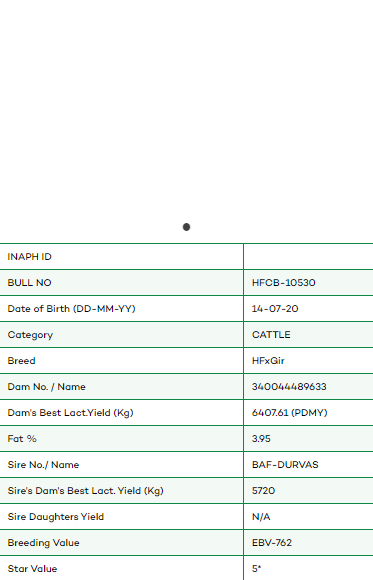373x580 pixels.
Task: Click the dam number 340044489633
Action: (x=289, y=387)
